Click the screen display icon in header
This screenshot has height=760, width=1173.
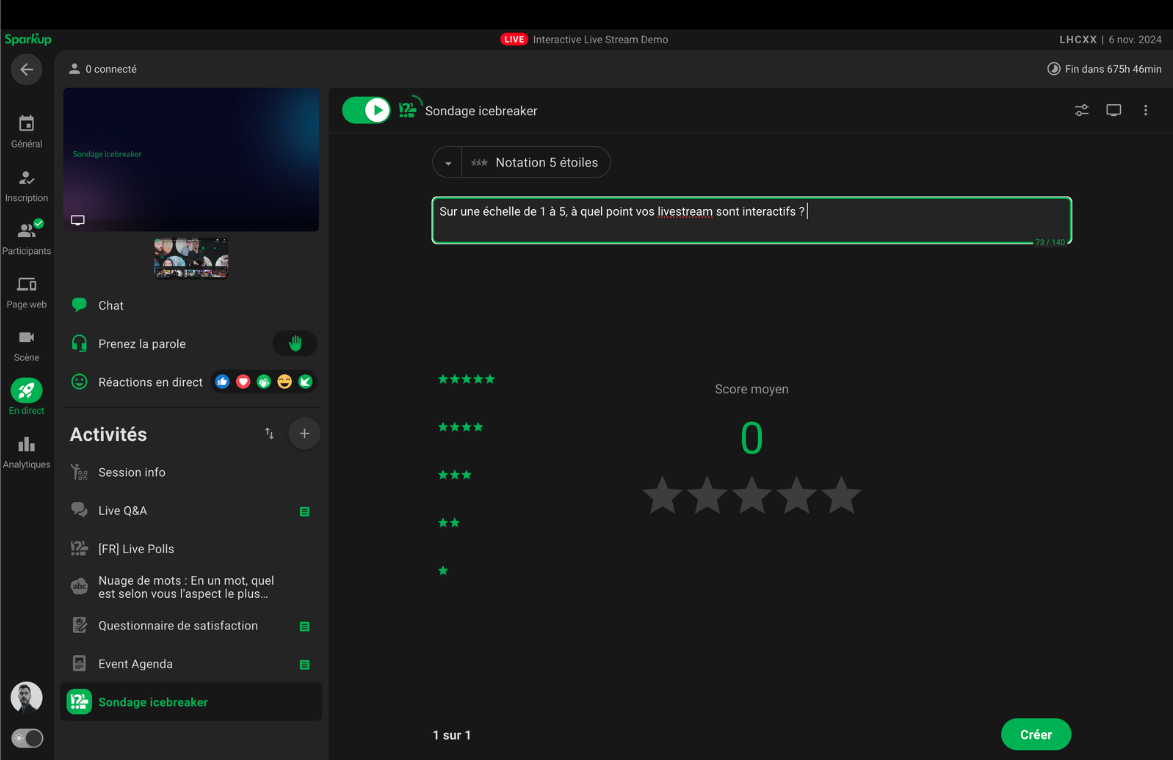click(x=1113, y=110)
